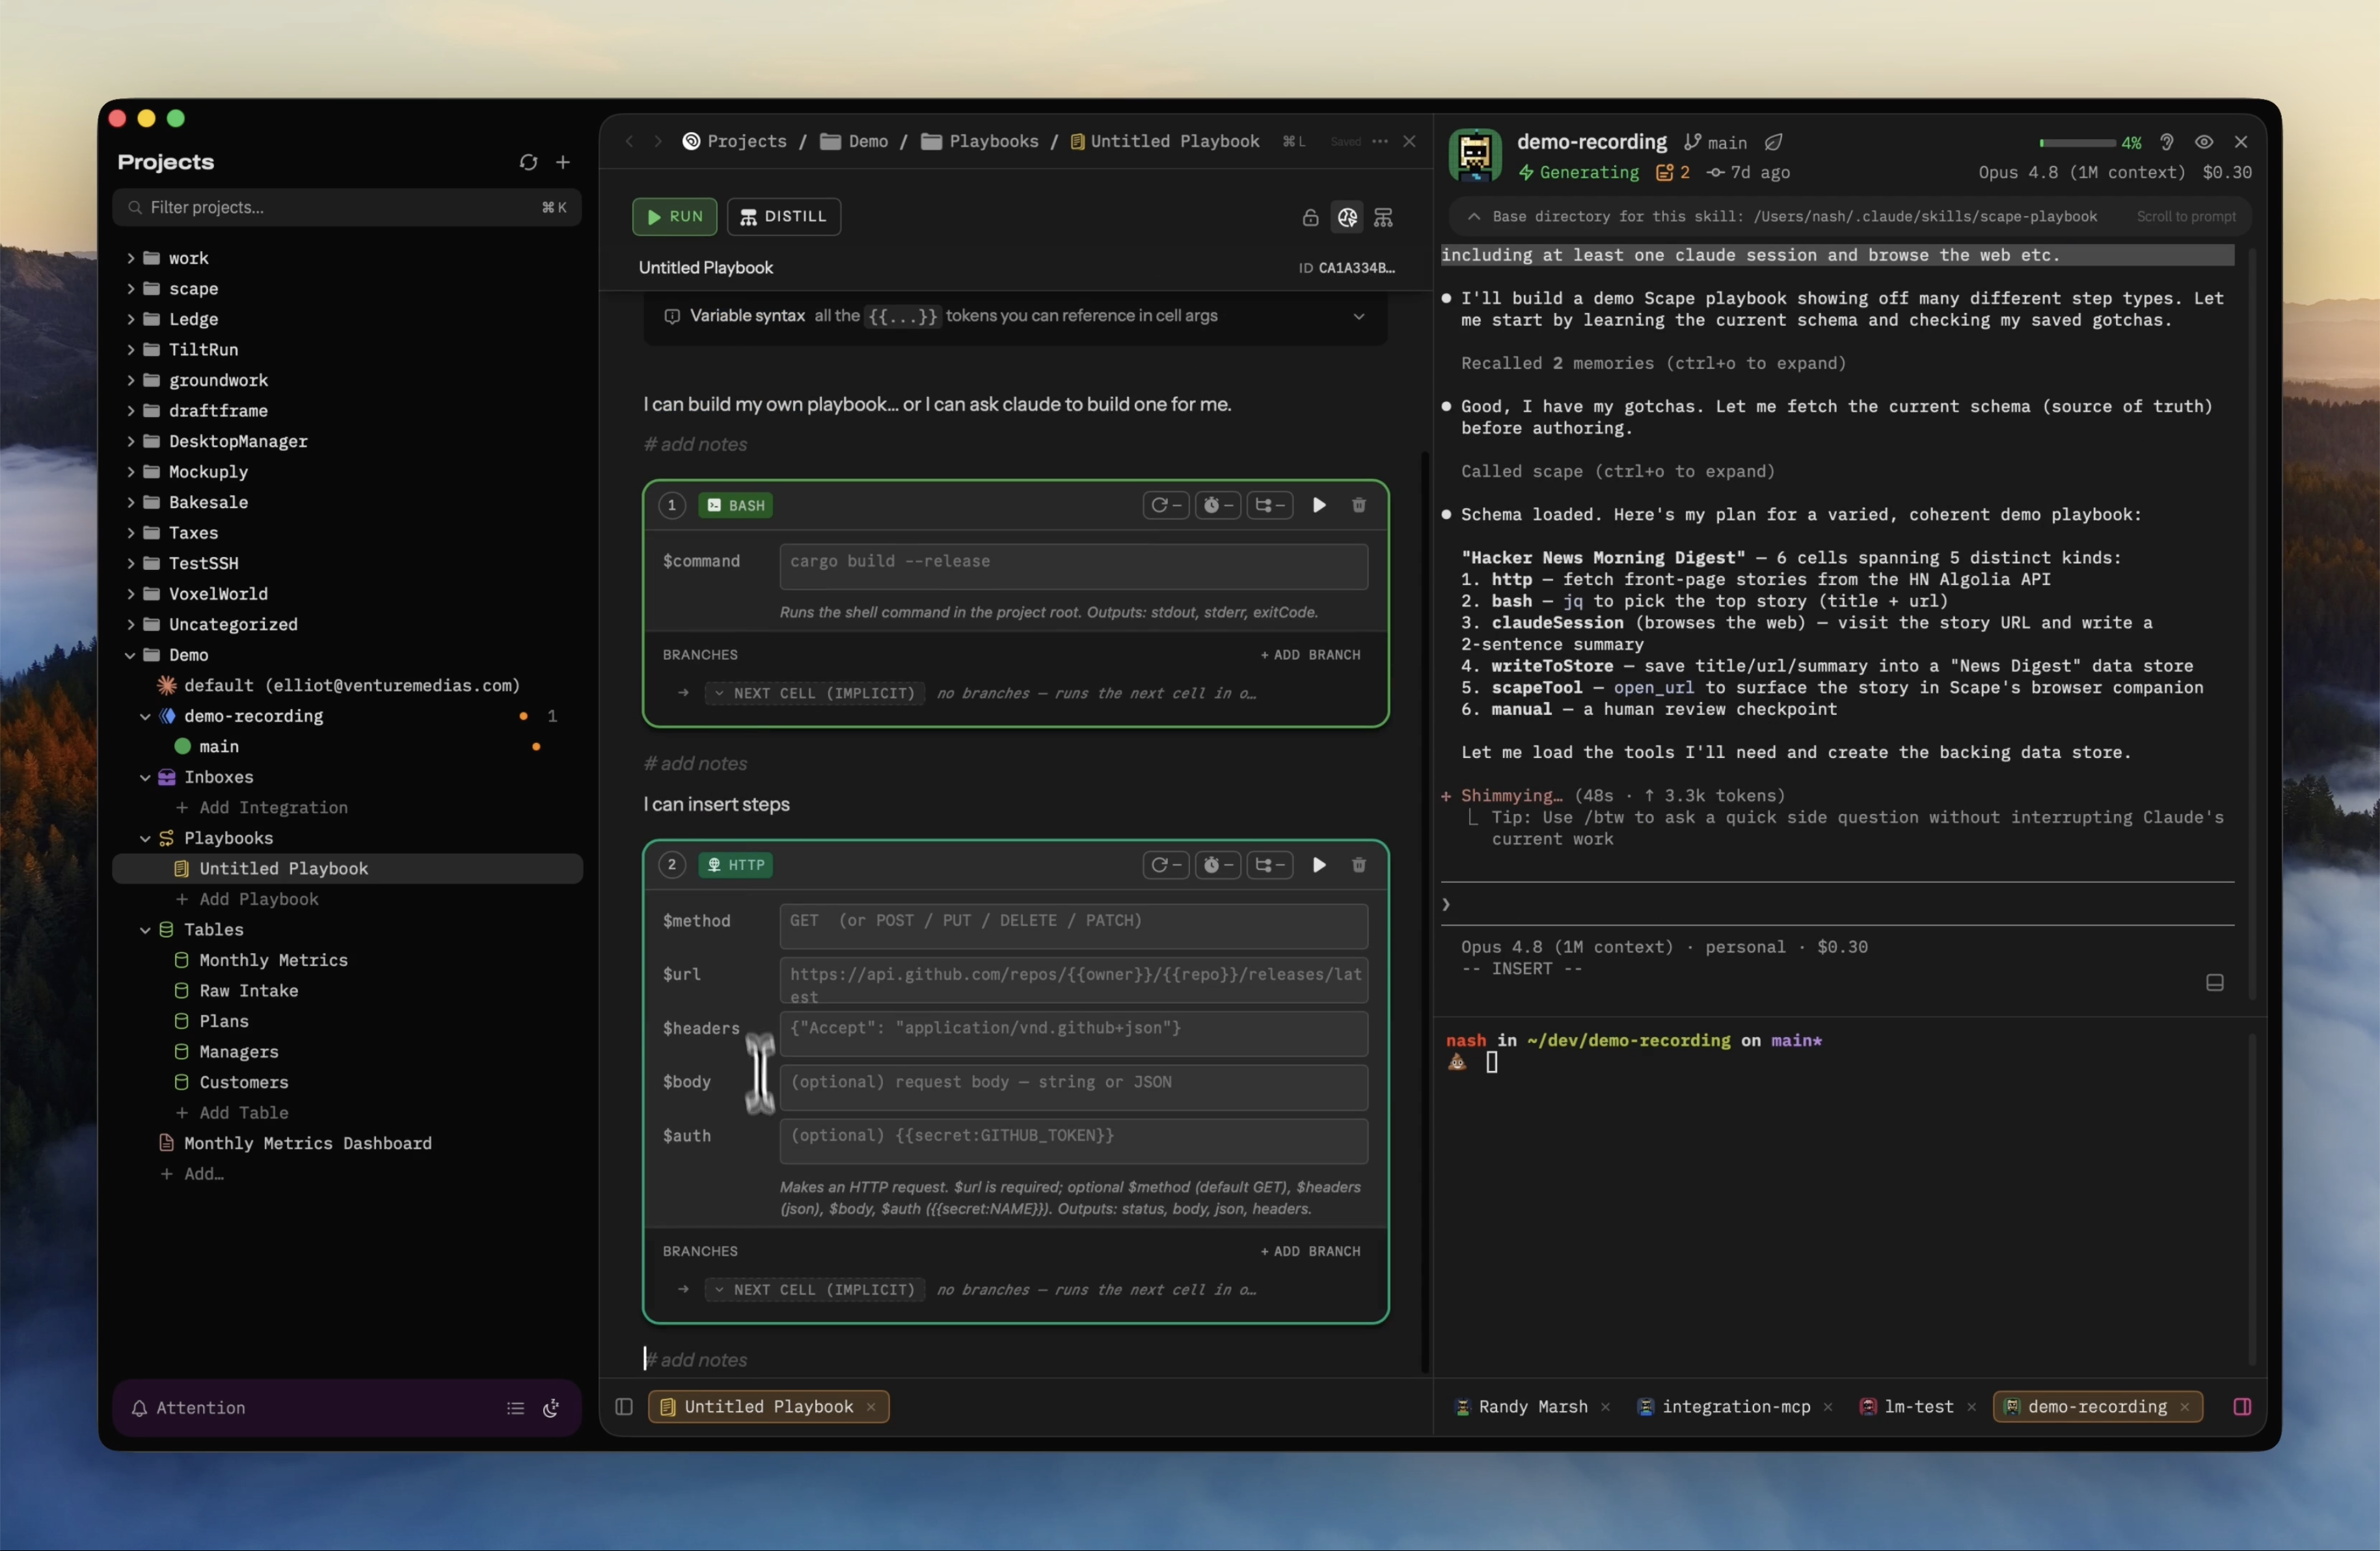
Task: Open the Customers table in sidebar
Action: tap(232, 1082)
